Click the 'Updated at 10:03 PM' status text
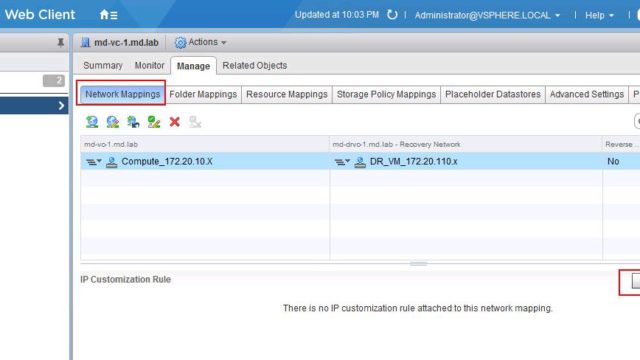Image resolution: width=640 pixels, height=360 pixels. point(337,15)
